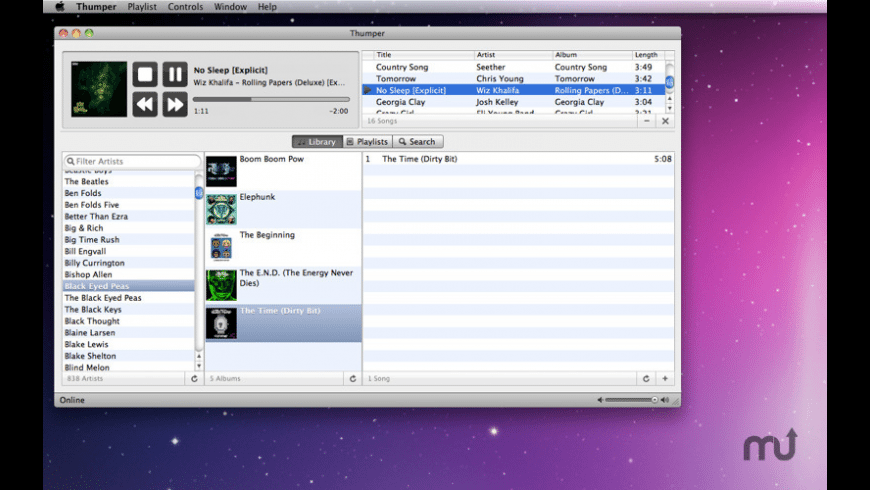Open the Help menu

(267, 7)
